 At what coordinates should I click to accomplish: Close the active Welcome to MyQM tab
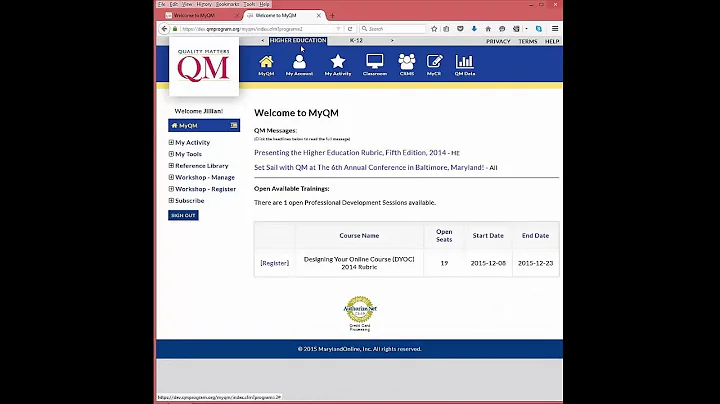pos(319,16)
